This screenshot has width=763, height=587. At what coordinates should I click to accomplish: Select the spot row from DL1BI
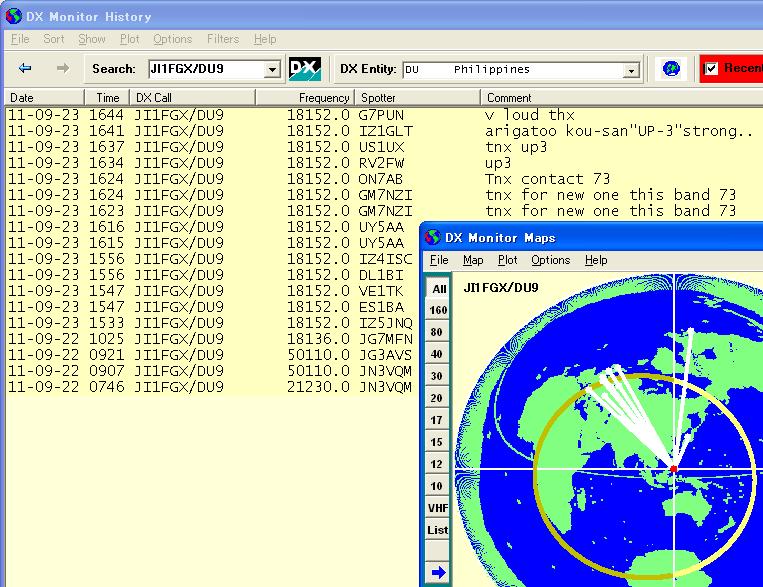click(x=212, y=275)
